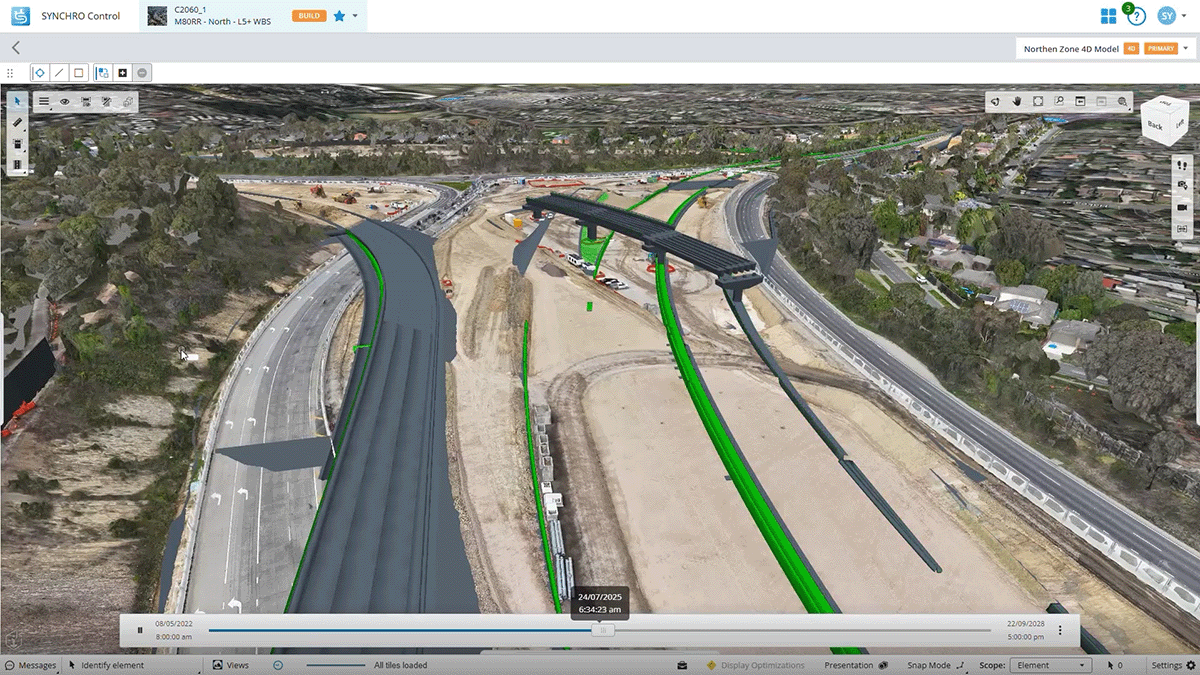Pause the 4D timeline playback
Image resolution: width=1200 pixels, height=675 pixels.
click(x=140, y=630)
